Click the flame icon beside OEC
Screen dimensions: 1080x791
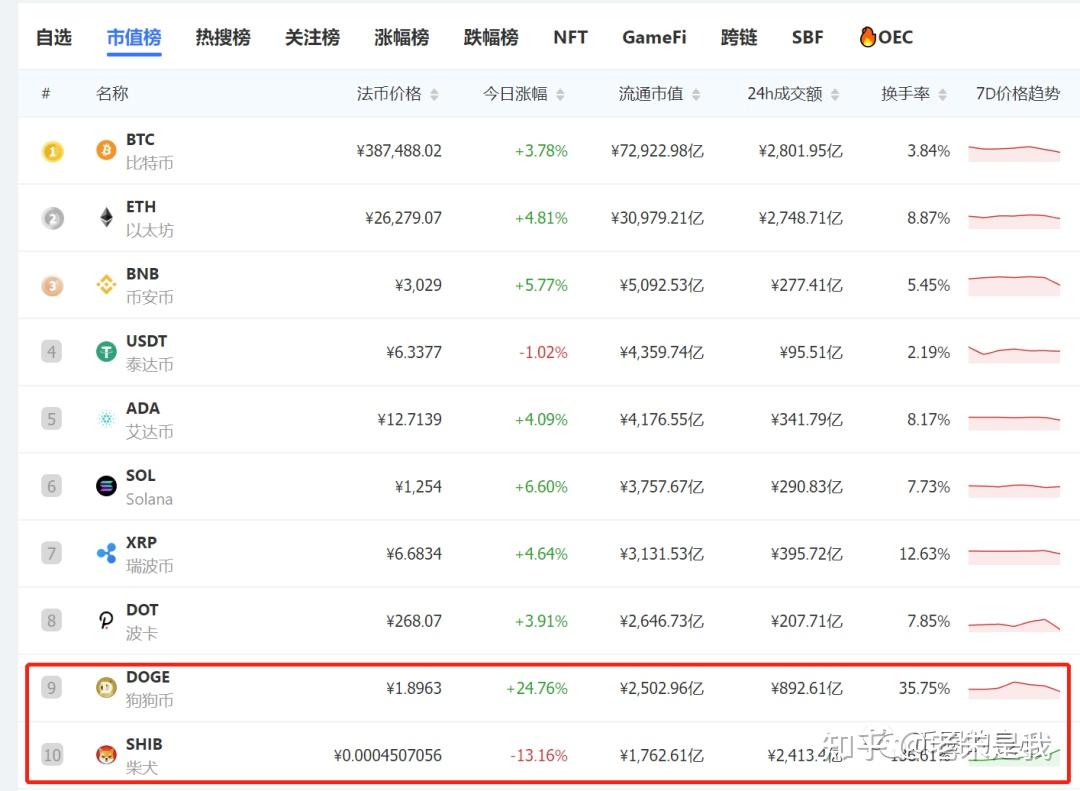pyautogui.click(x=868, y=36)
